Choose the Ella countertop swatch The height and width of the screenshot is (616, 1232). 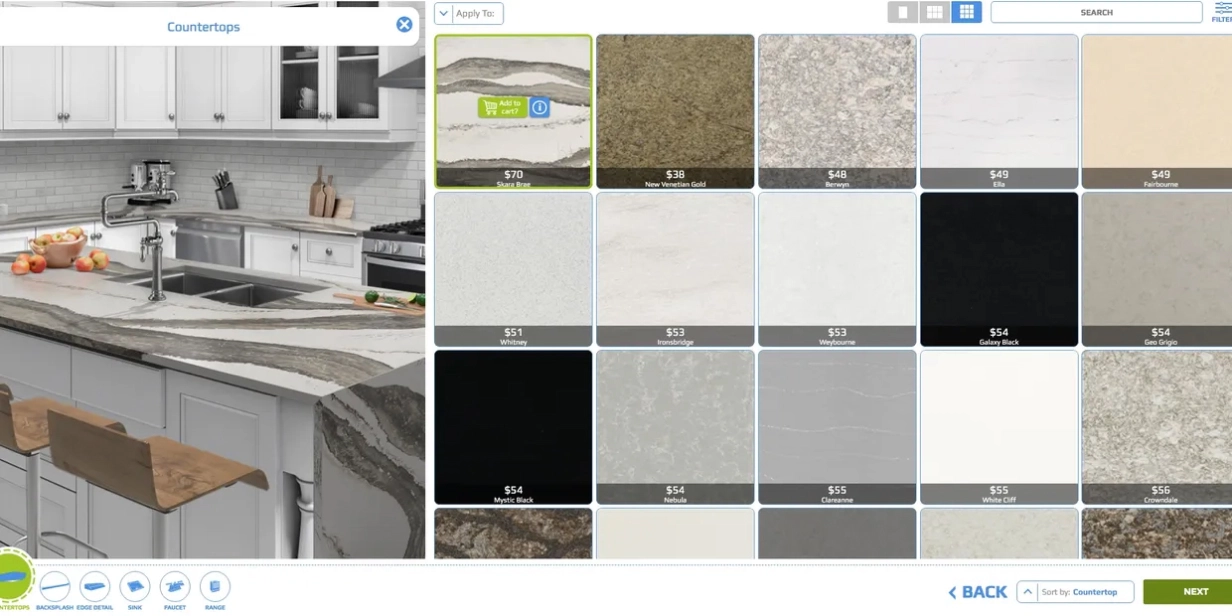[x=999, y=111]
